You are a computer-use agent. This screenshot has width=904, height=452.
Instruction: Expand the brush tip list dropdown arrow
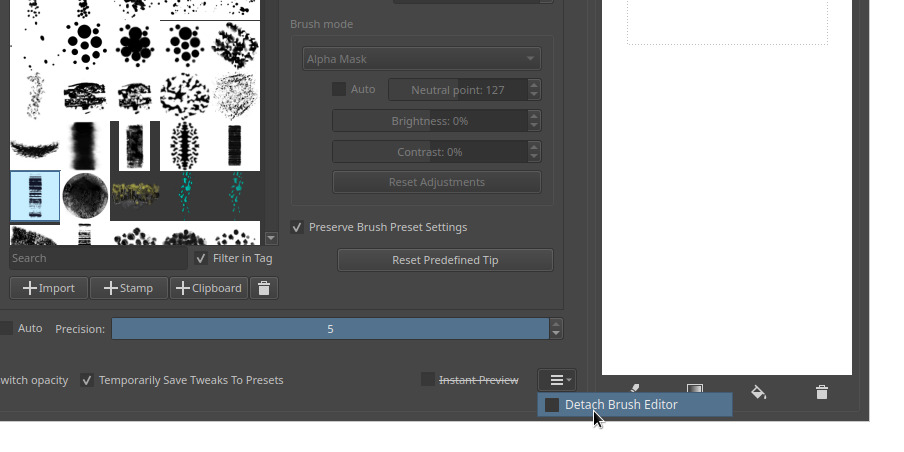pos(271,238)
